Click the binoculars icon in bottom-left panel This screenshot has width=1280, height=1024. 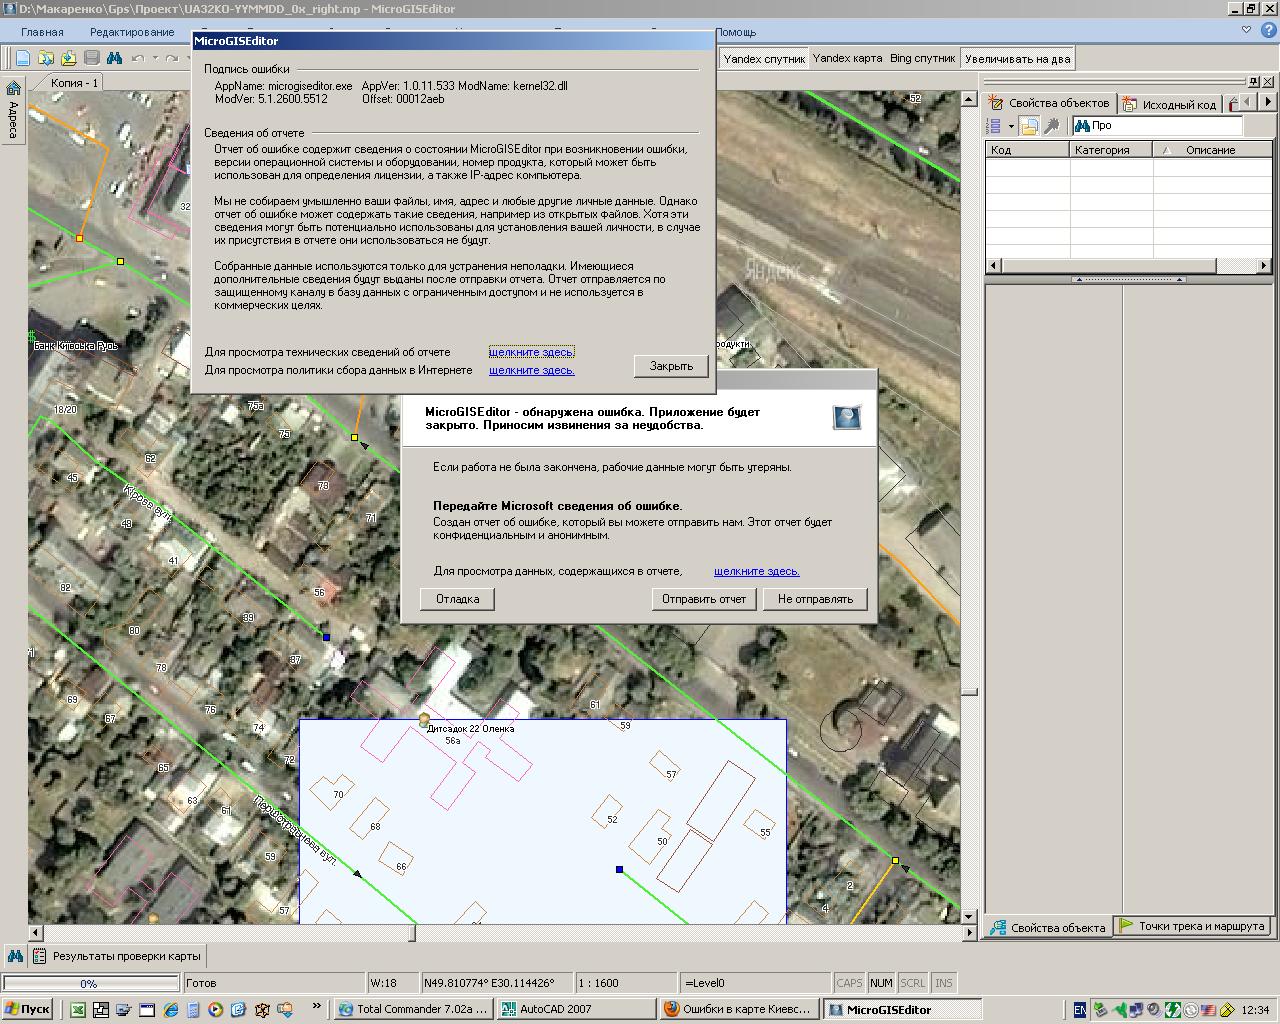point(15,956)
